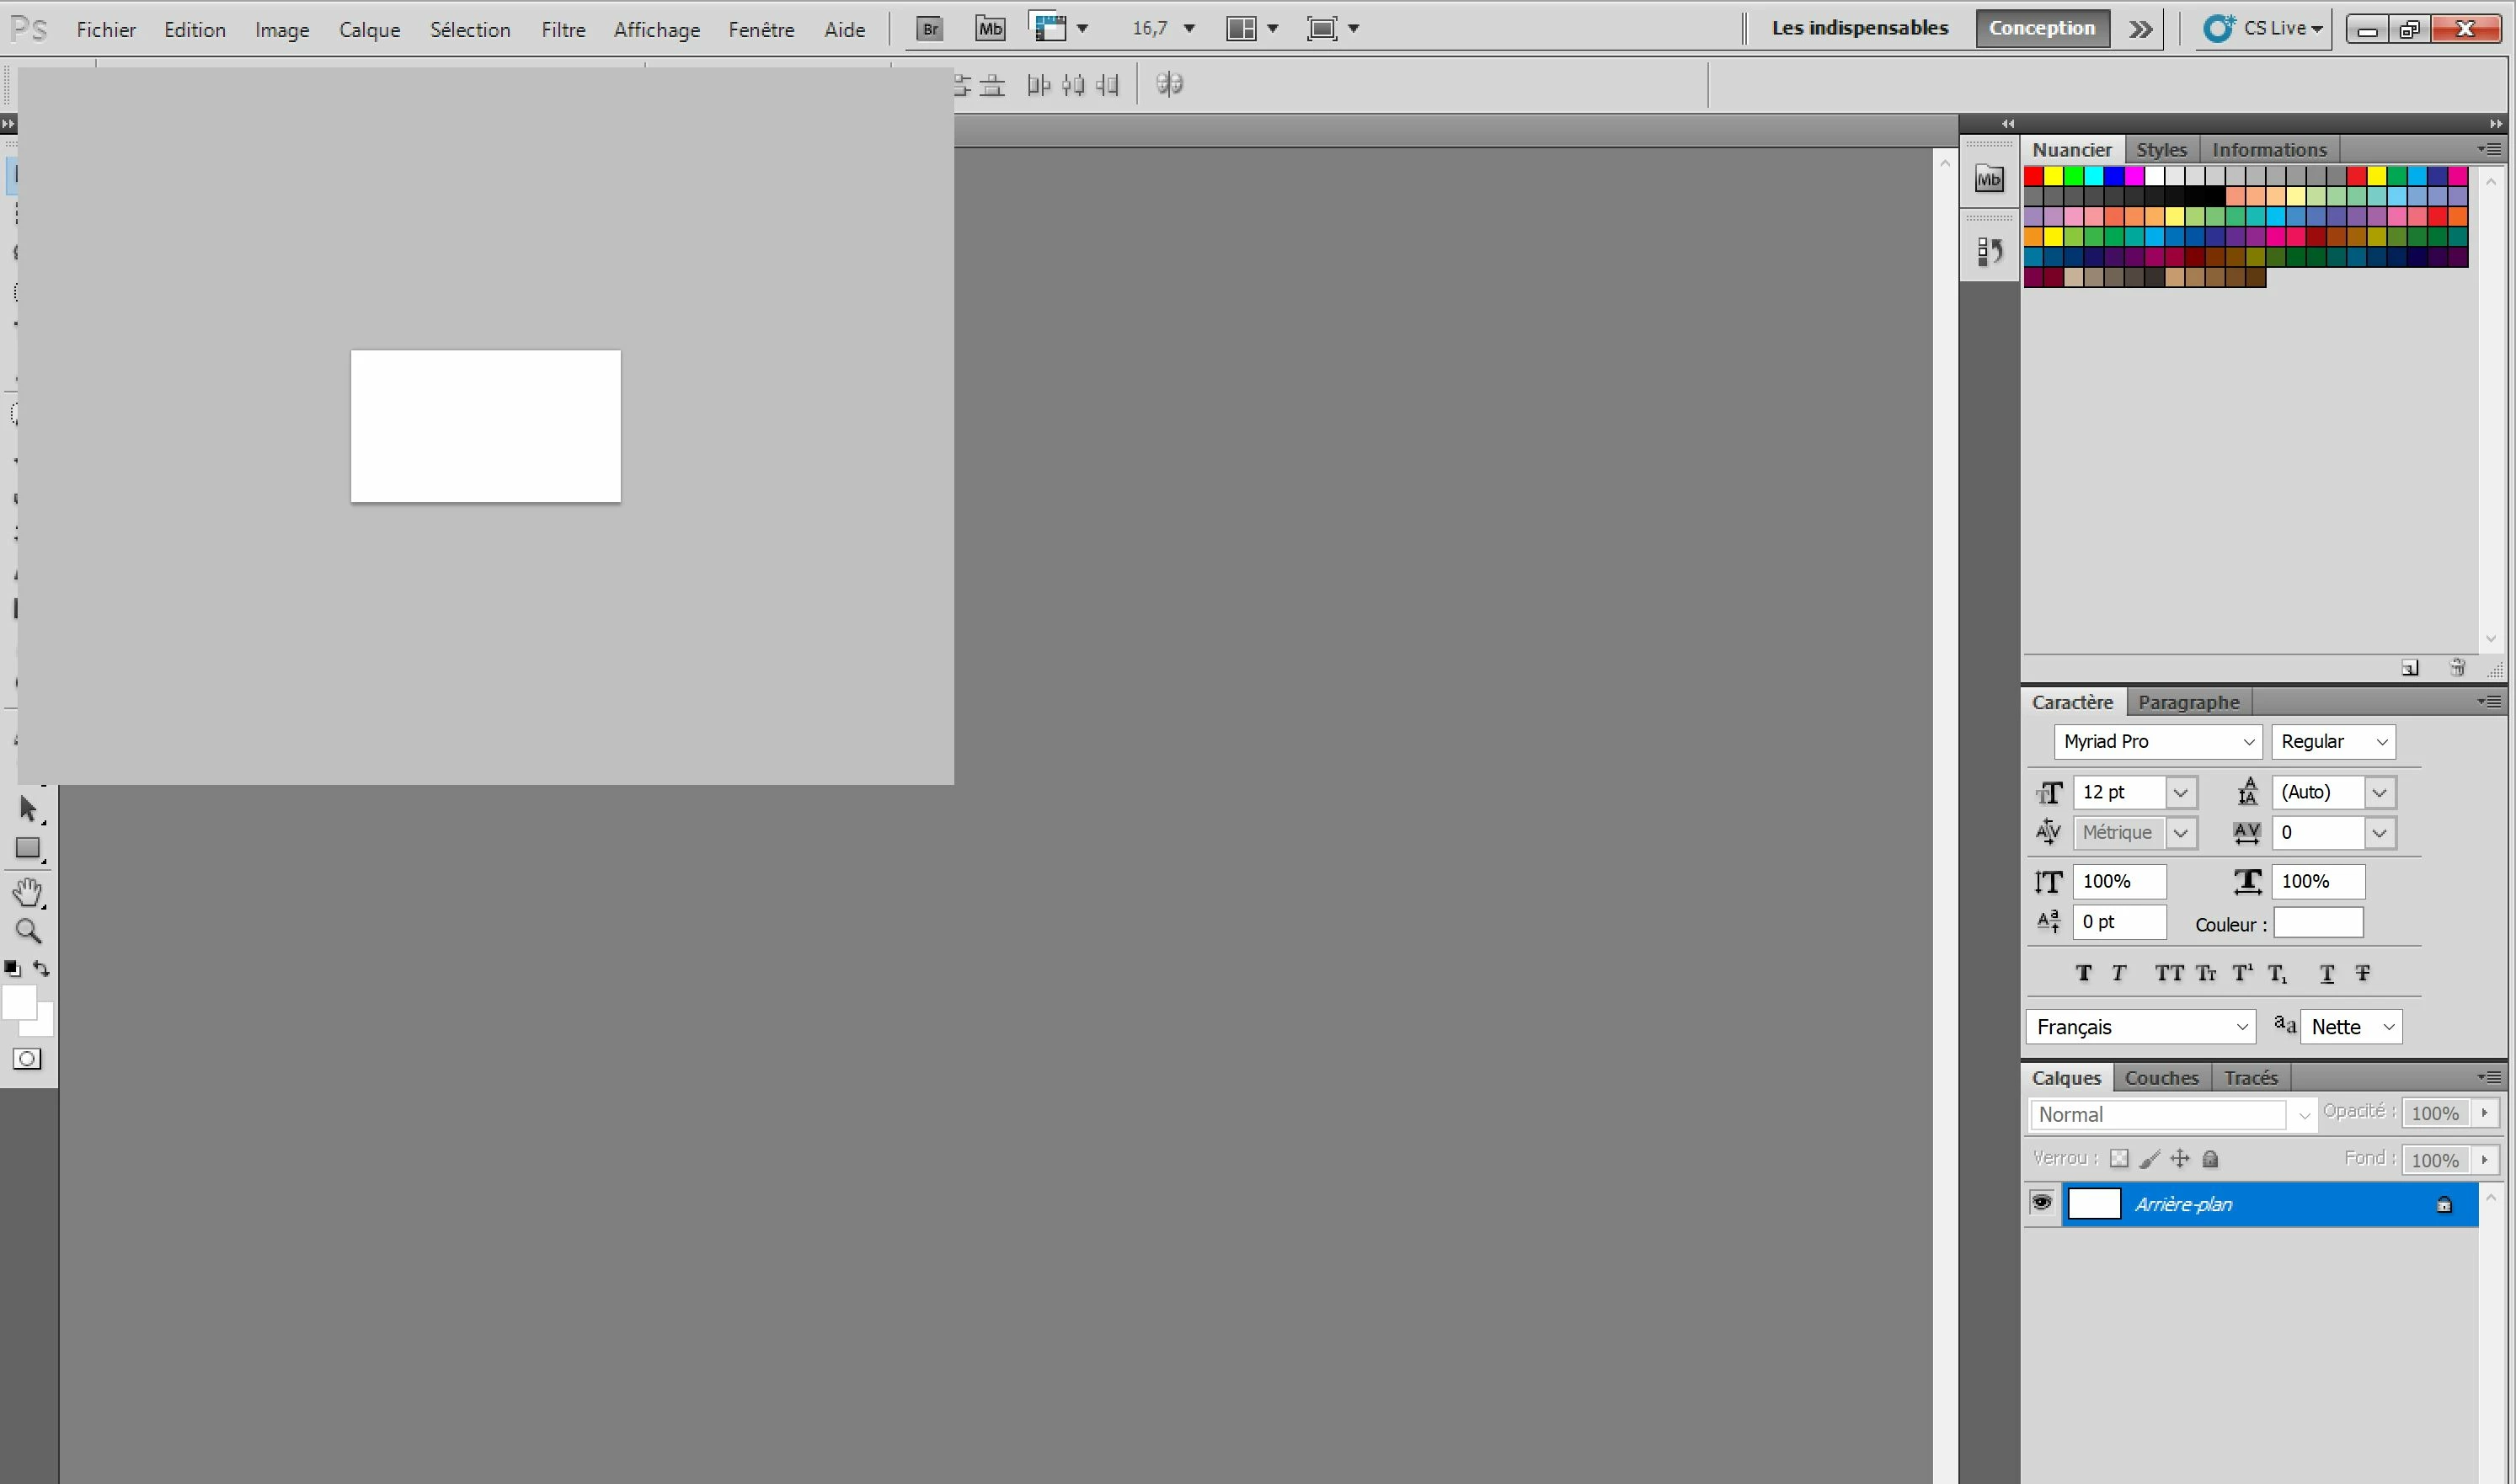Click the Couleur text color swatch

pyautogui.click(x=2318, y=923)
